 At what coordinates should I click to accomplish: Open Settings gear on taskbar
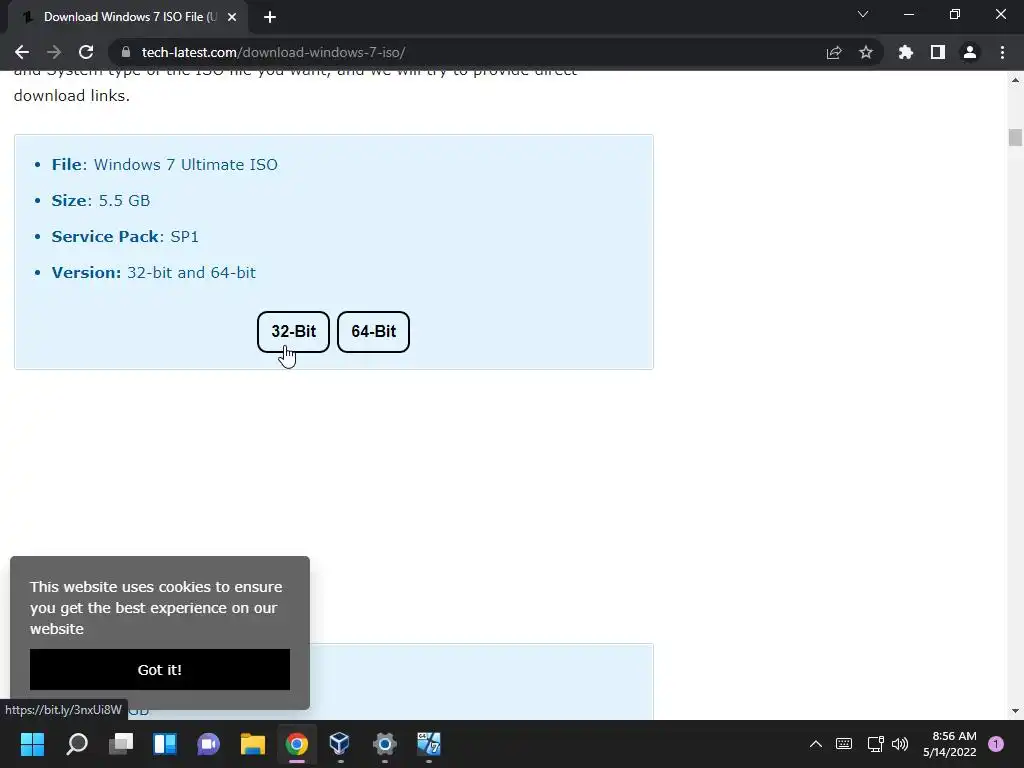coord(385,744)
